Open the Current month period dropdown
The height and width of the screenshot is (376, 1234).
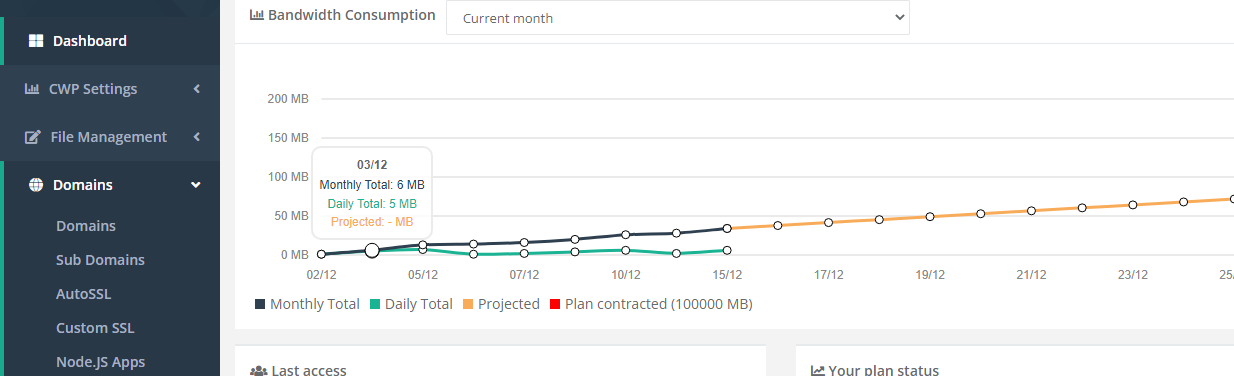(678, 18)
